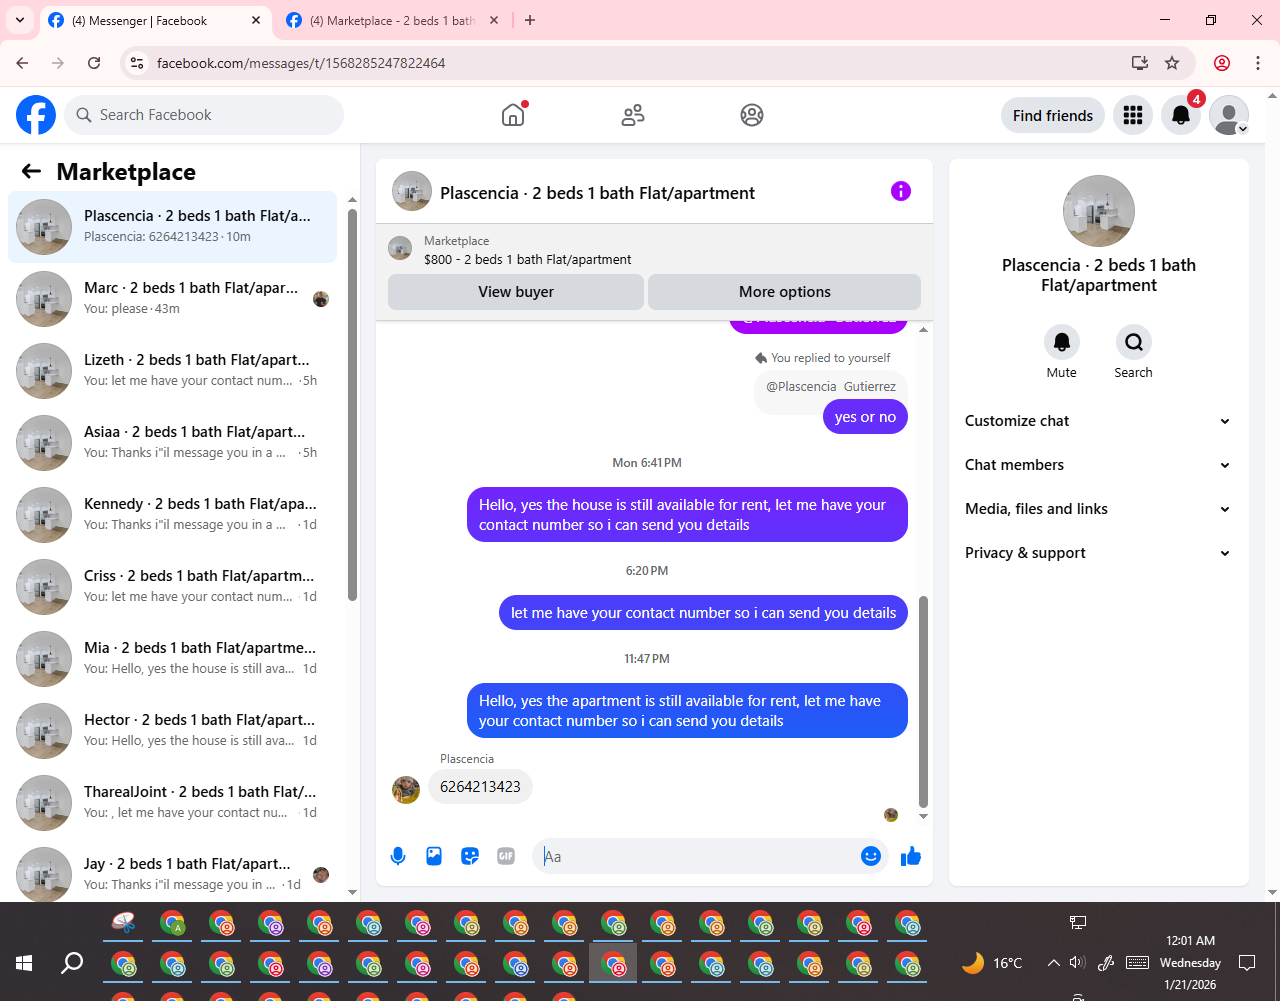
Task: Open Windows Start menu
Action: [x=24, y=963]
